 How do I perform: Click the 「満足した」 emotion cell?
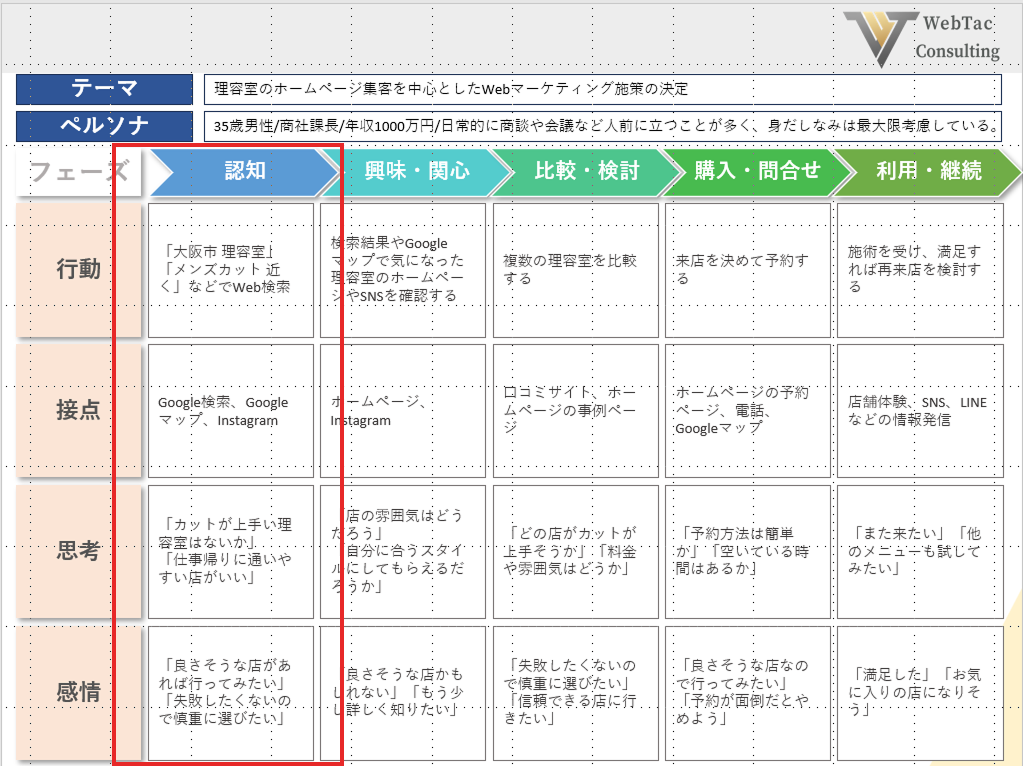point(919,691)
